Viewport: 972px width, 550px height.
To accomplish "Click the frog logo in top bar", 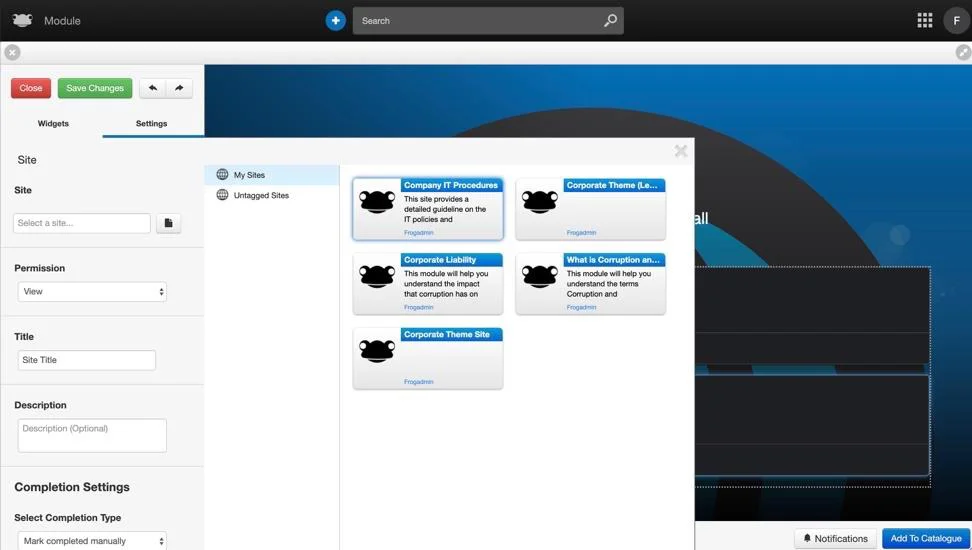I will (22, 20).
